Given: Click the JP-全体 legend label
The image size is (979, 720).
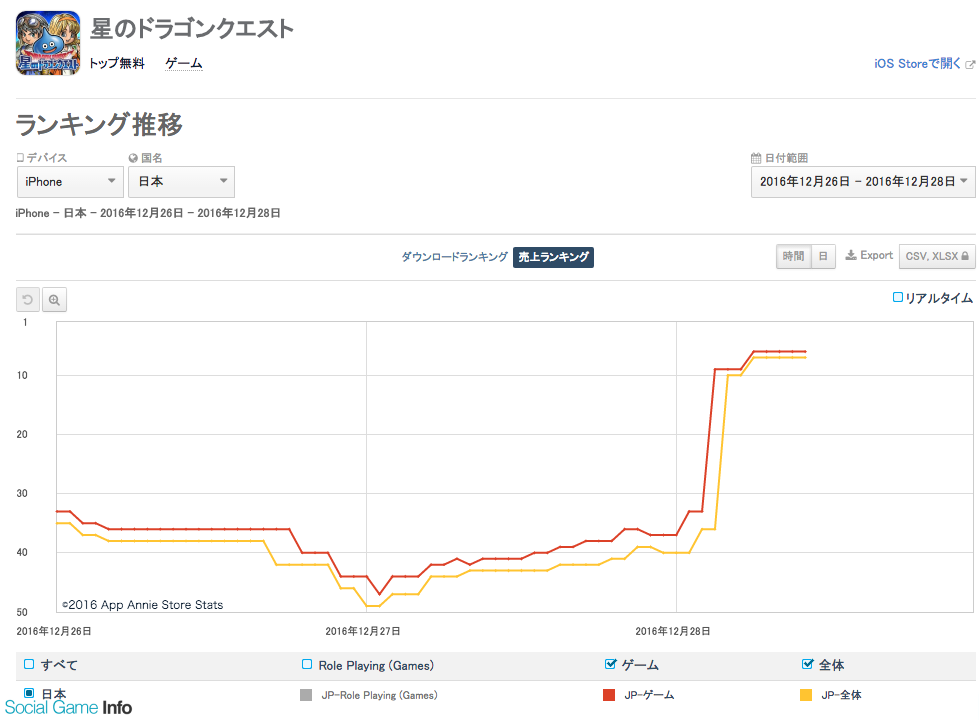Looking at the screenshot, I should [841, 695].
